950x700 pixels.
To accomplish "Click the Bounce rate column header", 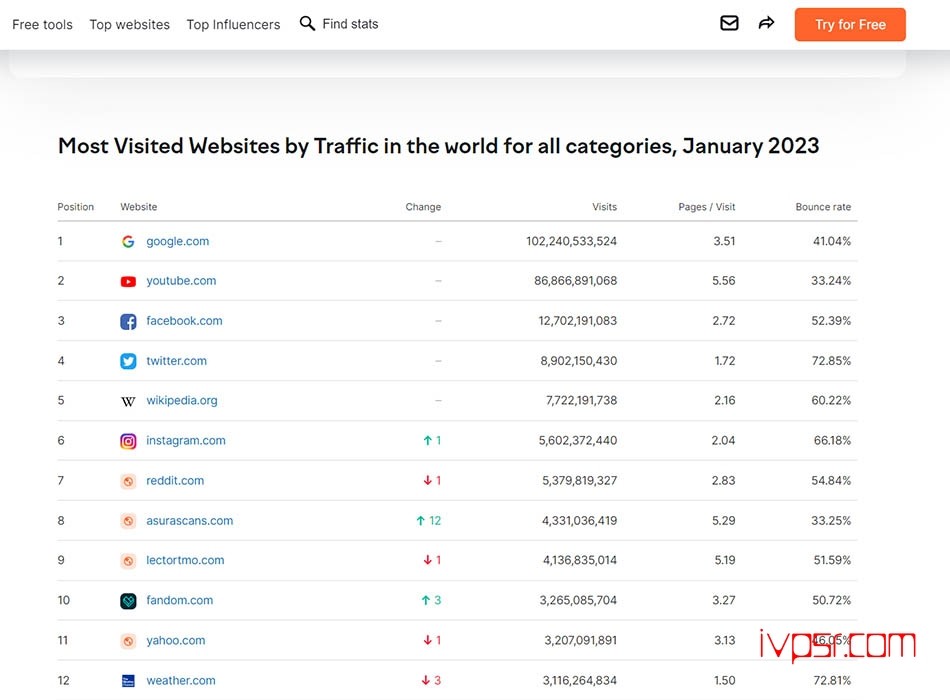I will [823, 207].
